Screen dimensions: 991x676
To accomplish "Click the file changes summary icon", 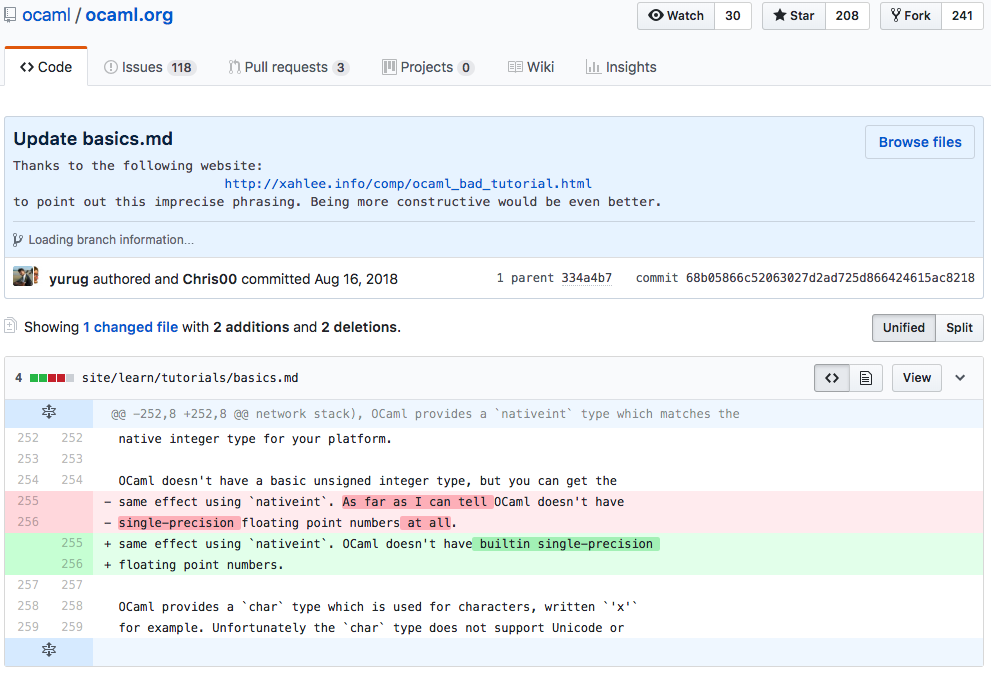I will [x=10, y=326].
